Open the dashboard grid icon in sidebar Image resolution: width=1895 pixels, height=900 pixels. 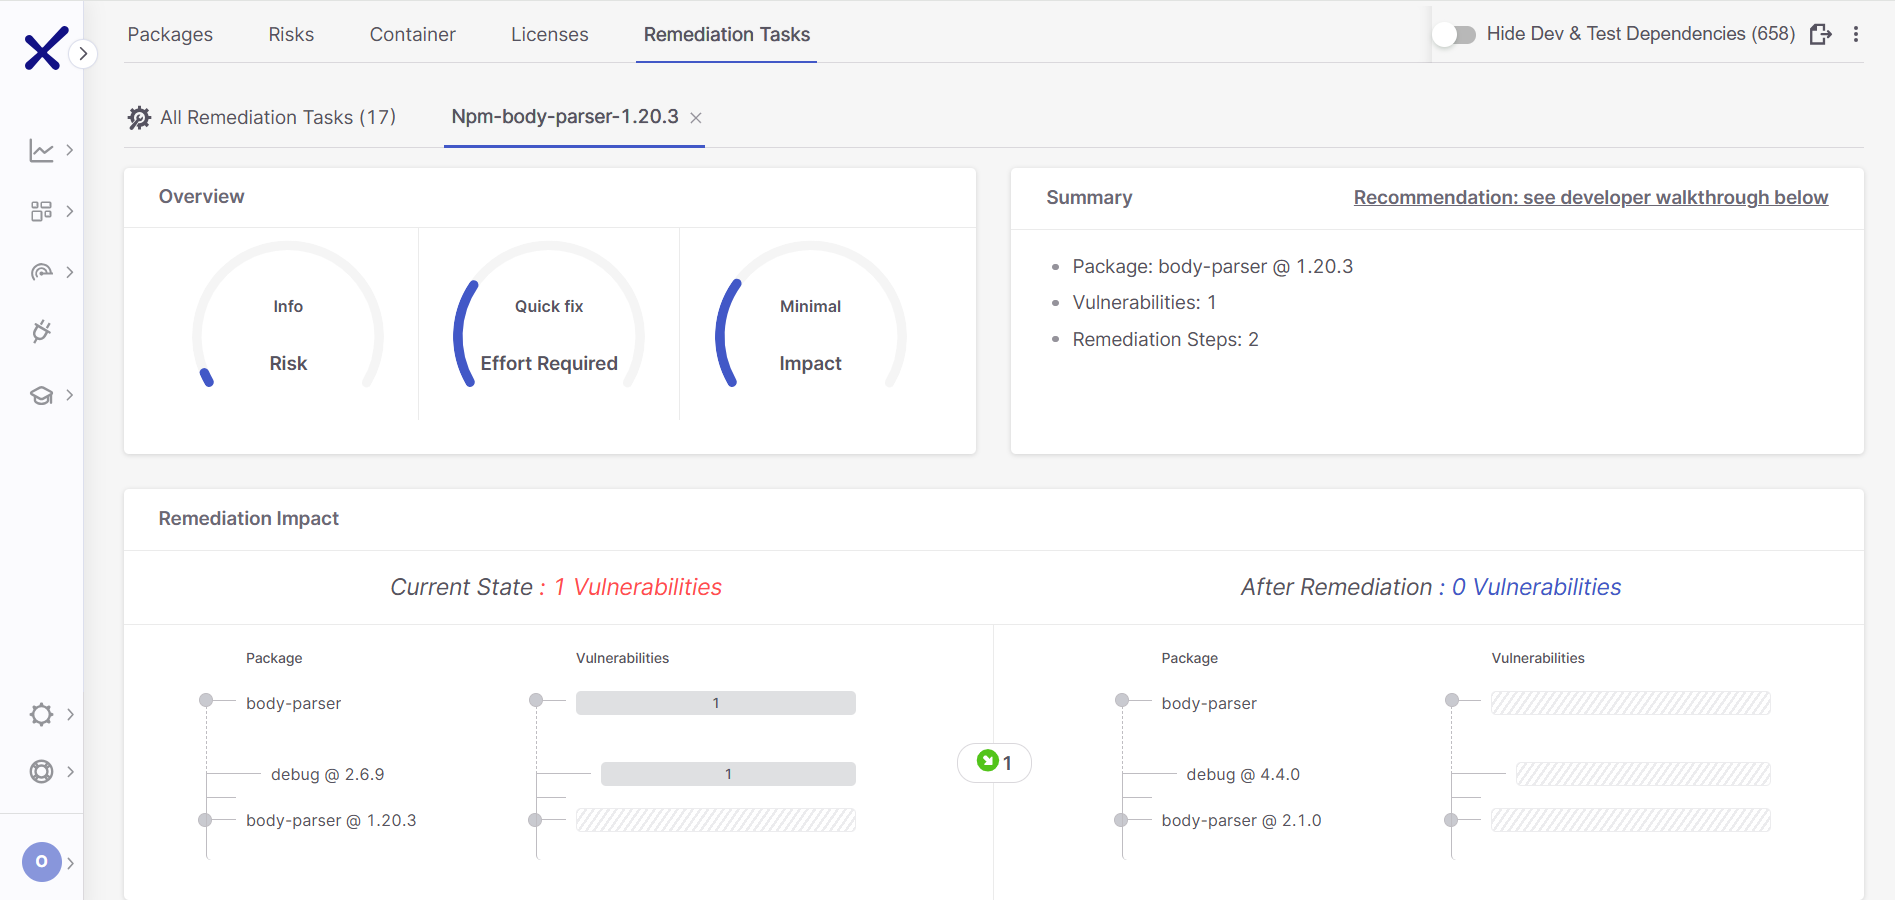click(41, 211)
